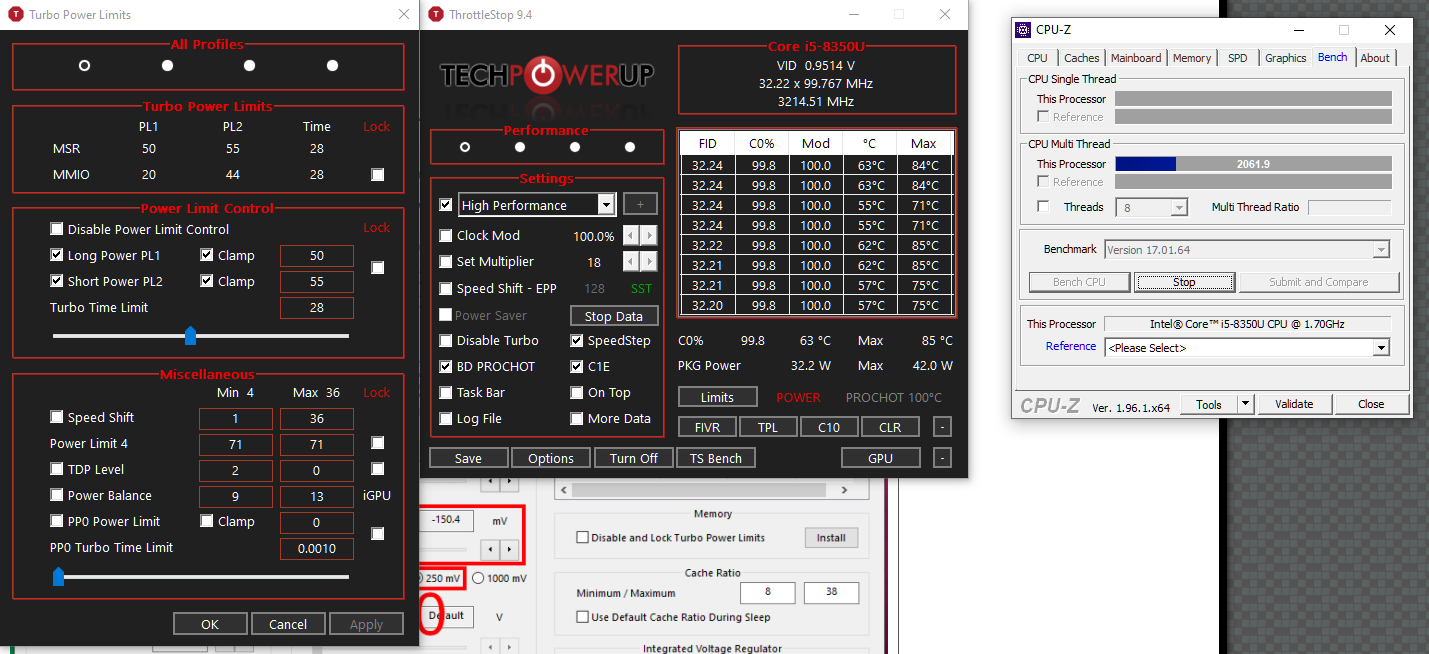1429x654 pixels.
Task: Switch to CPU-Z Memory tab
Action: pyautogui.click(x=1192, y=58)
